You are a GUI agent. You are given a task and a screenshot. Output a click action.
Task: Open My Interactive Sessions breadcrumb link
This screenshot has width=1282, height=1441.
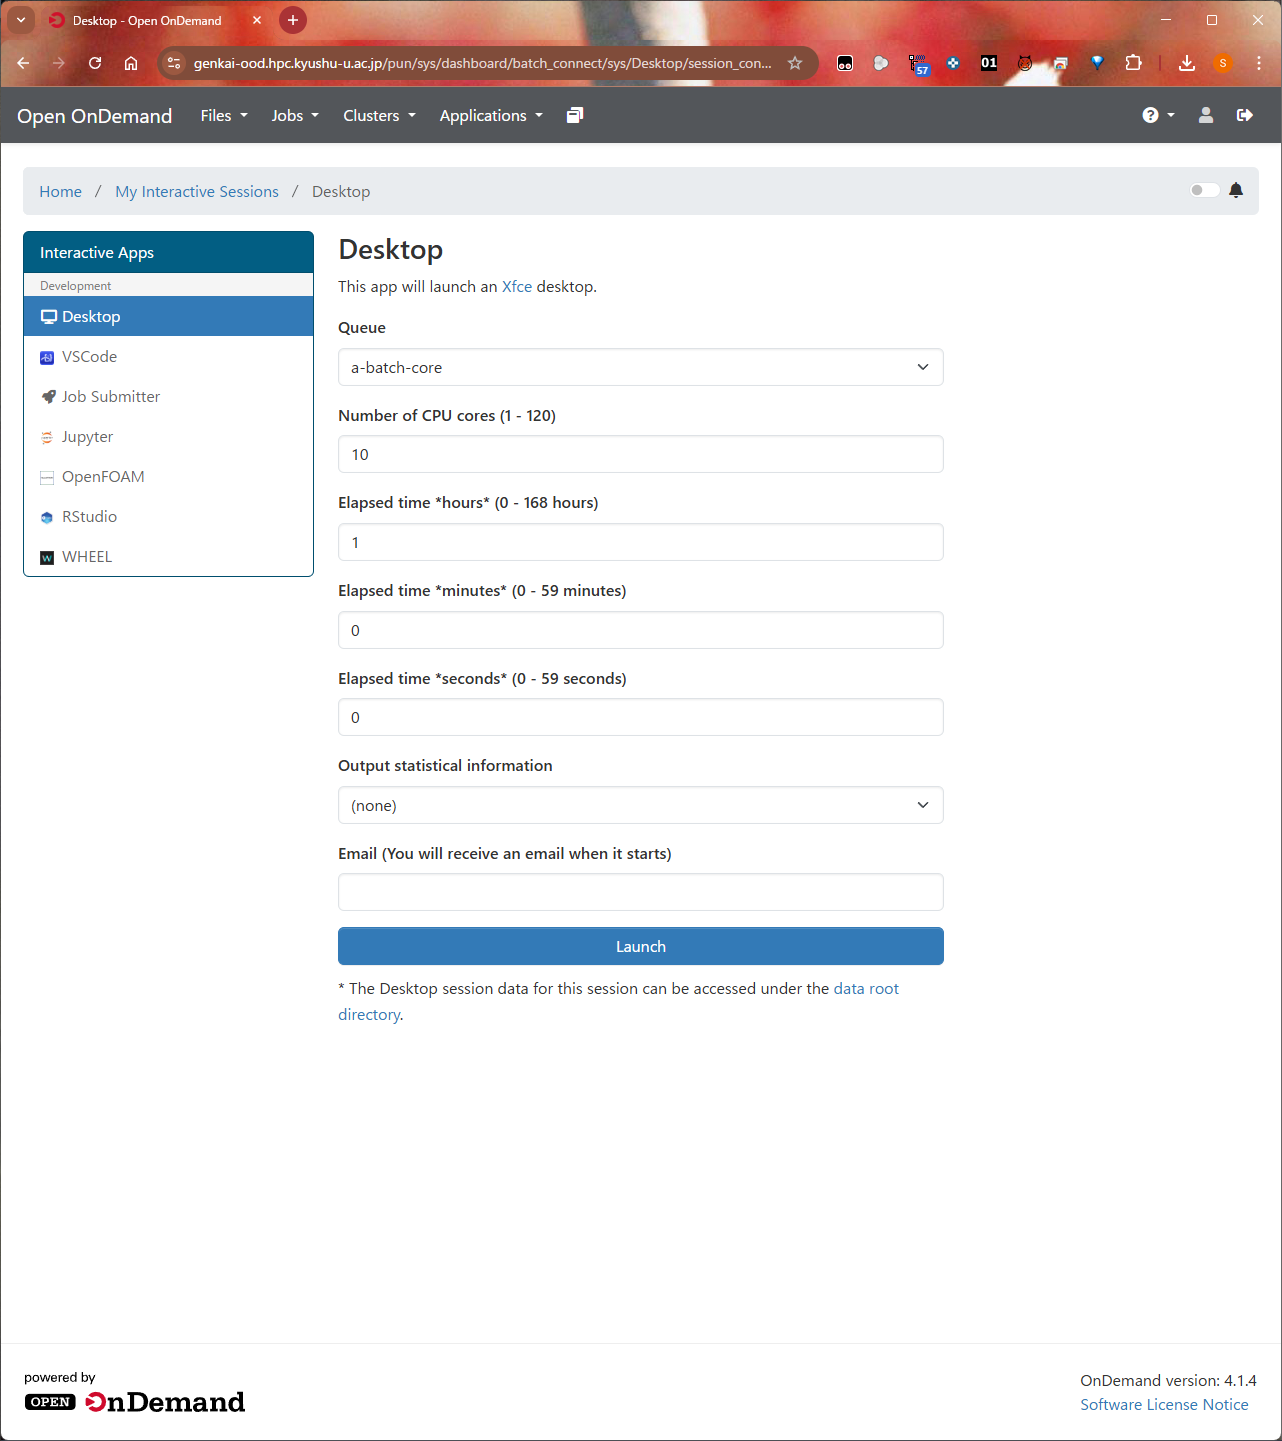(x=197, y=191)
